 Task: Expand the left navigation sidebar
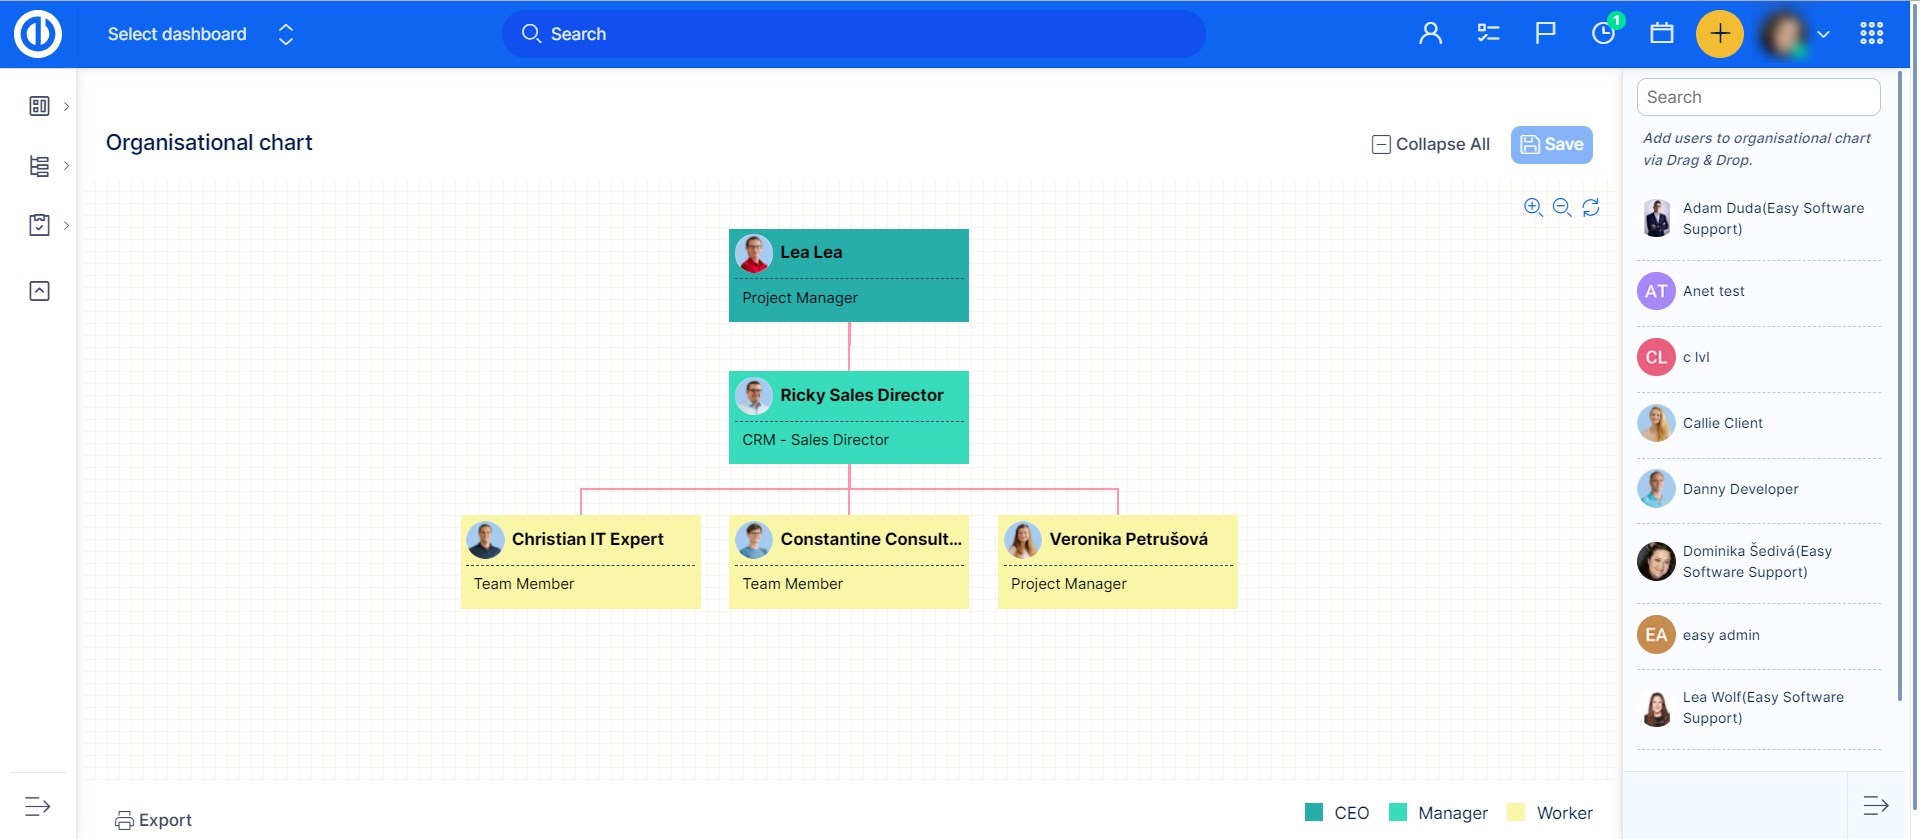tap(38, 806)
